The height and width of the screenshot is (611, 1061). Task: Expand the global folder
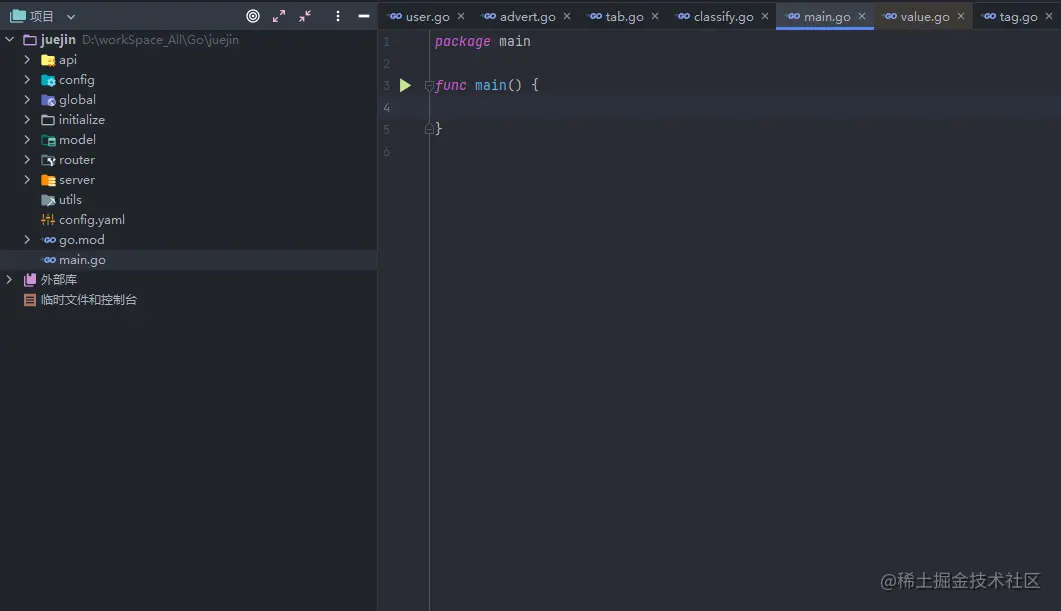coord(27,99)
